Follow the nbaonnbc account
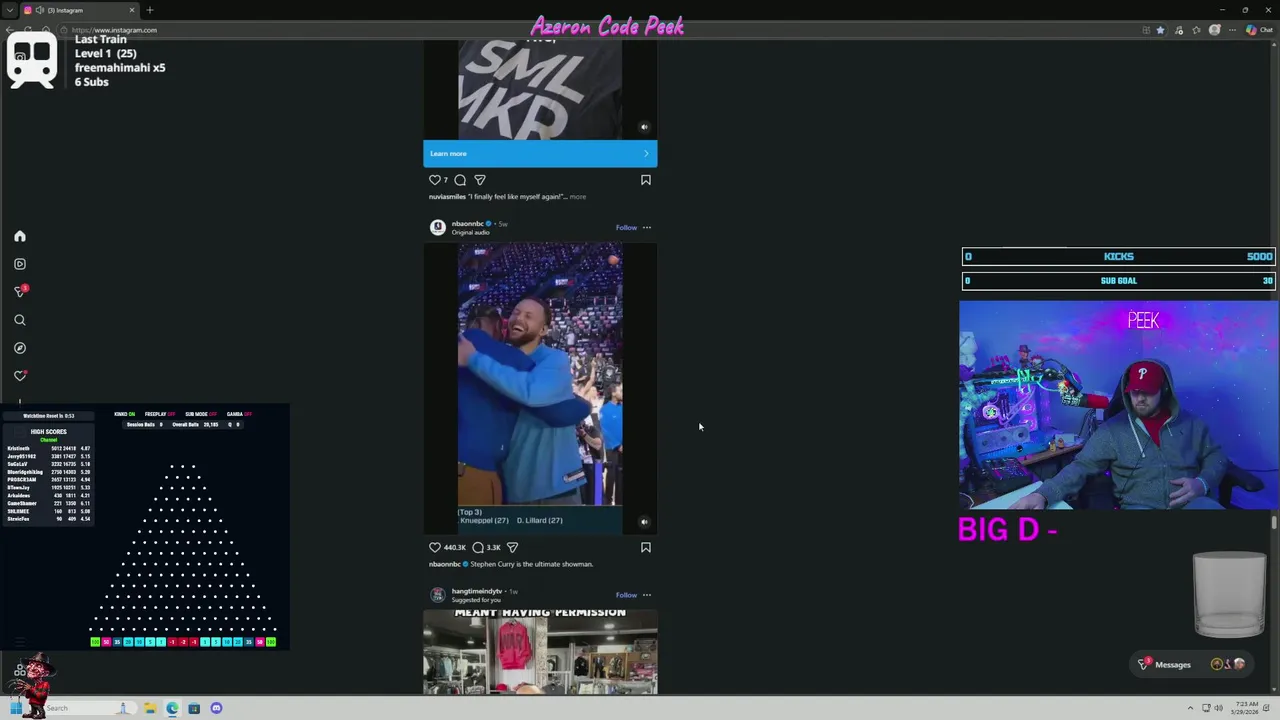The image size is (1280, 720). 626,227
